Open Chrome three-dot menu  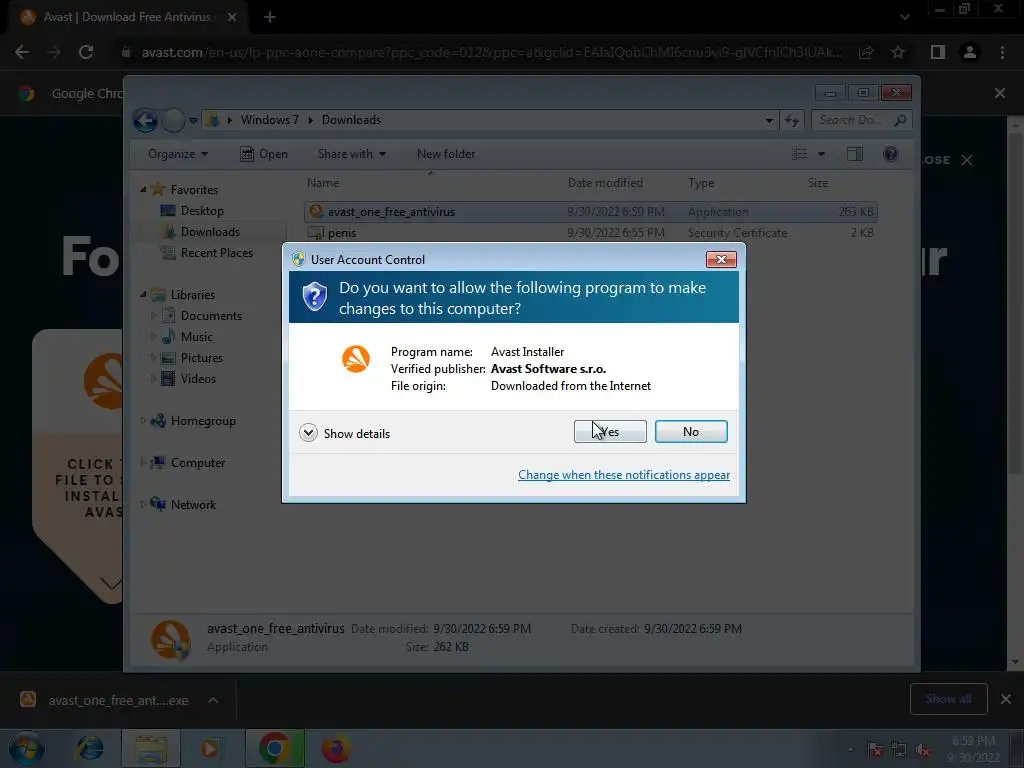[x=1002, y=52]
